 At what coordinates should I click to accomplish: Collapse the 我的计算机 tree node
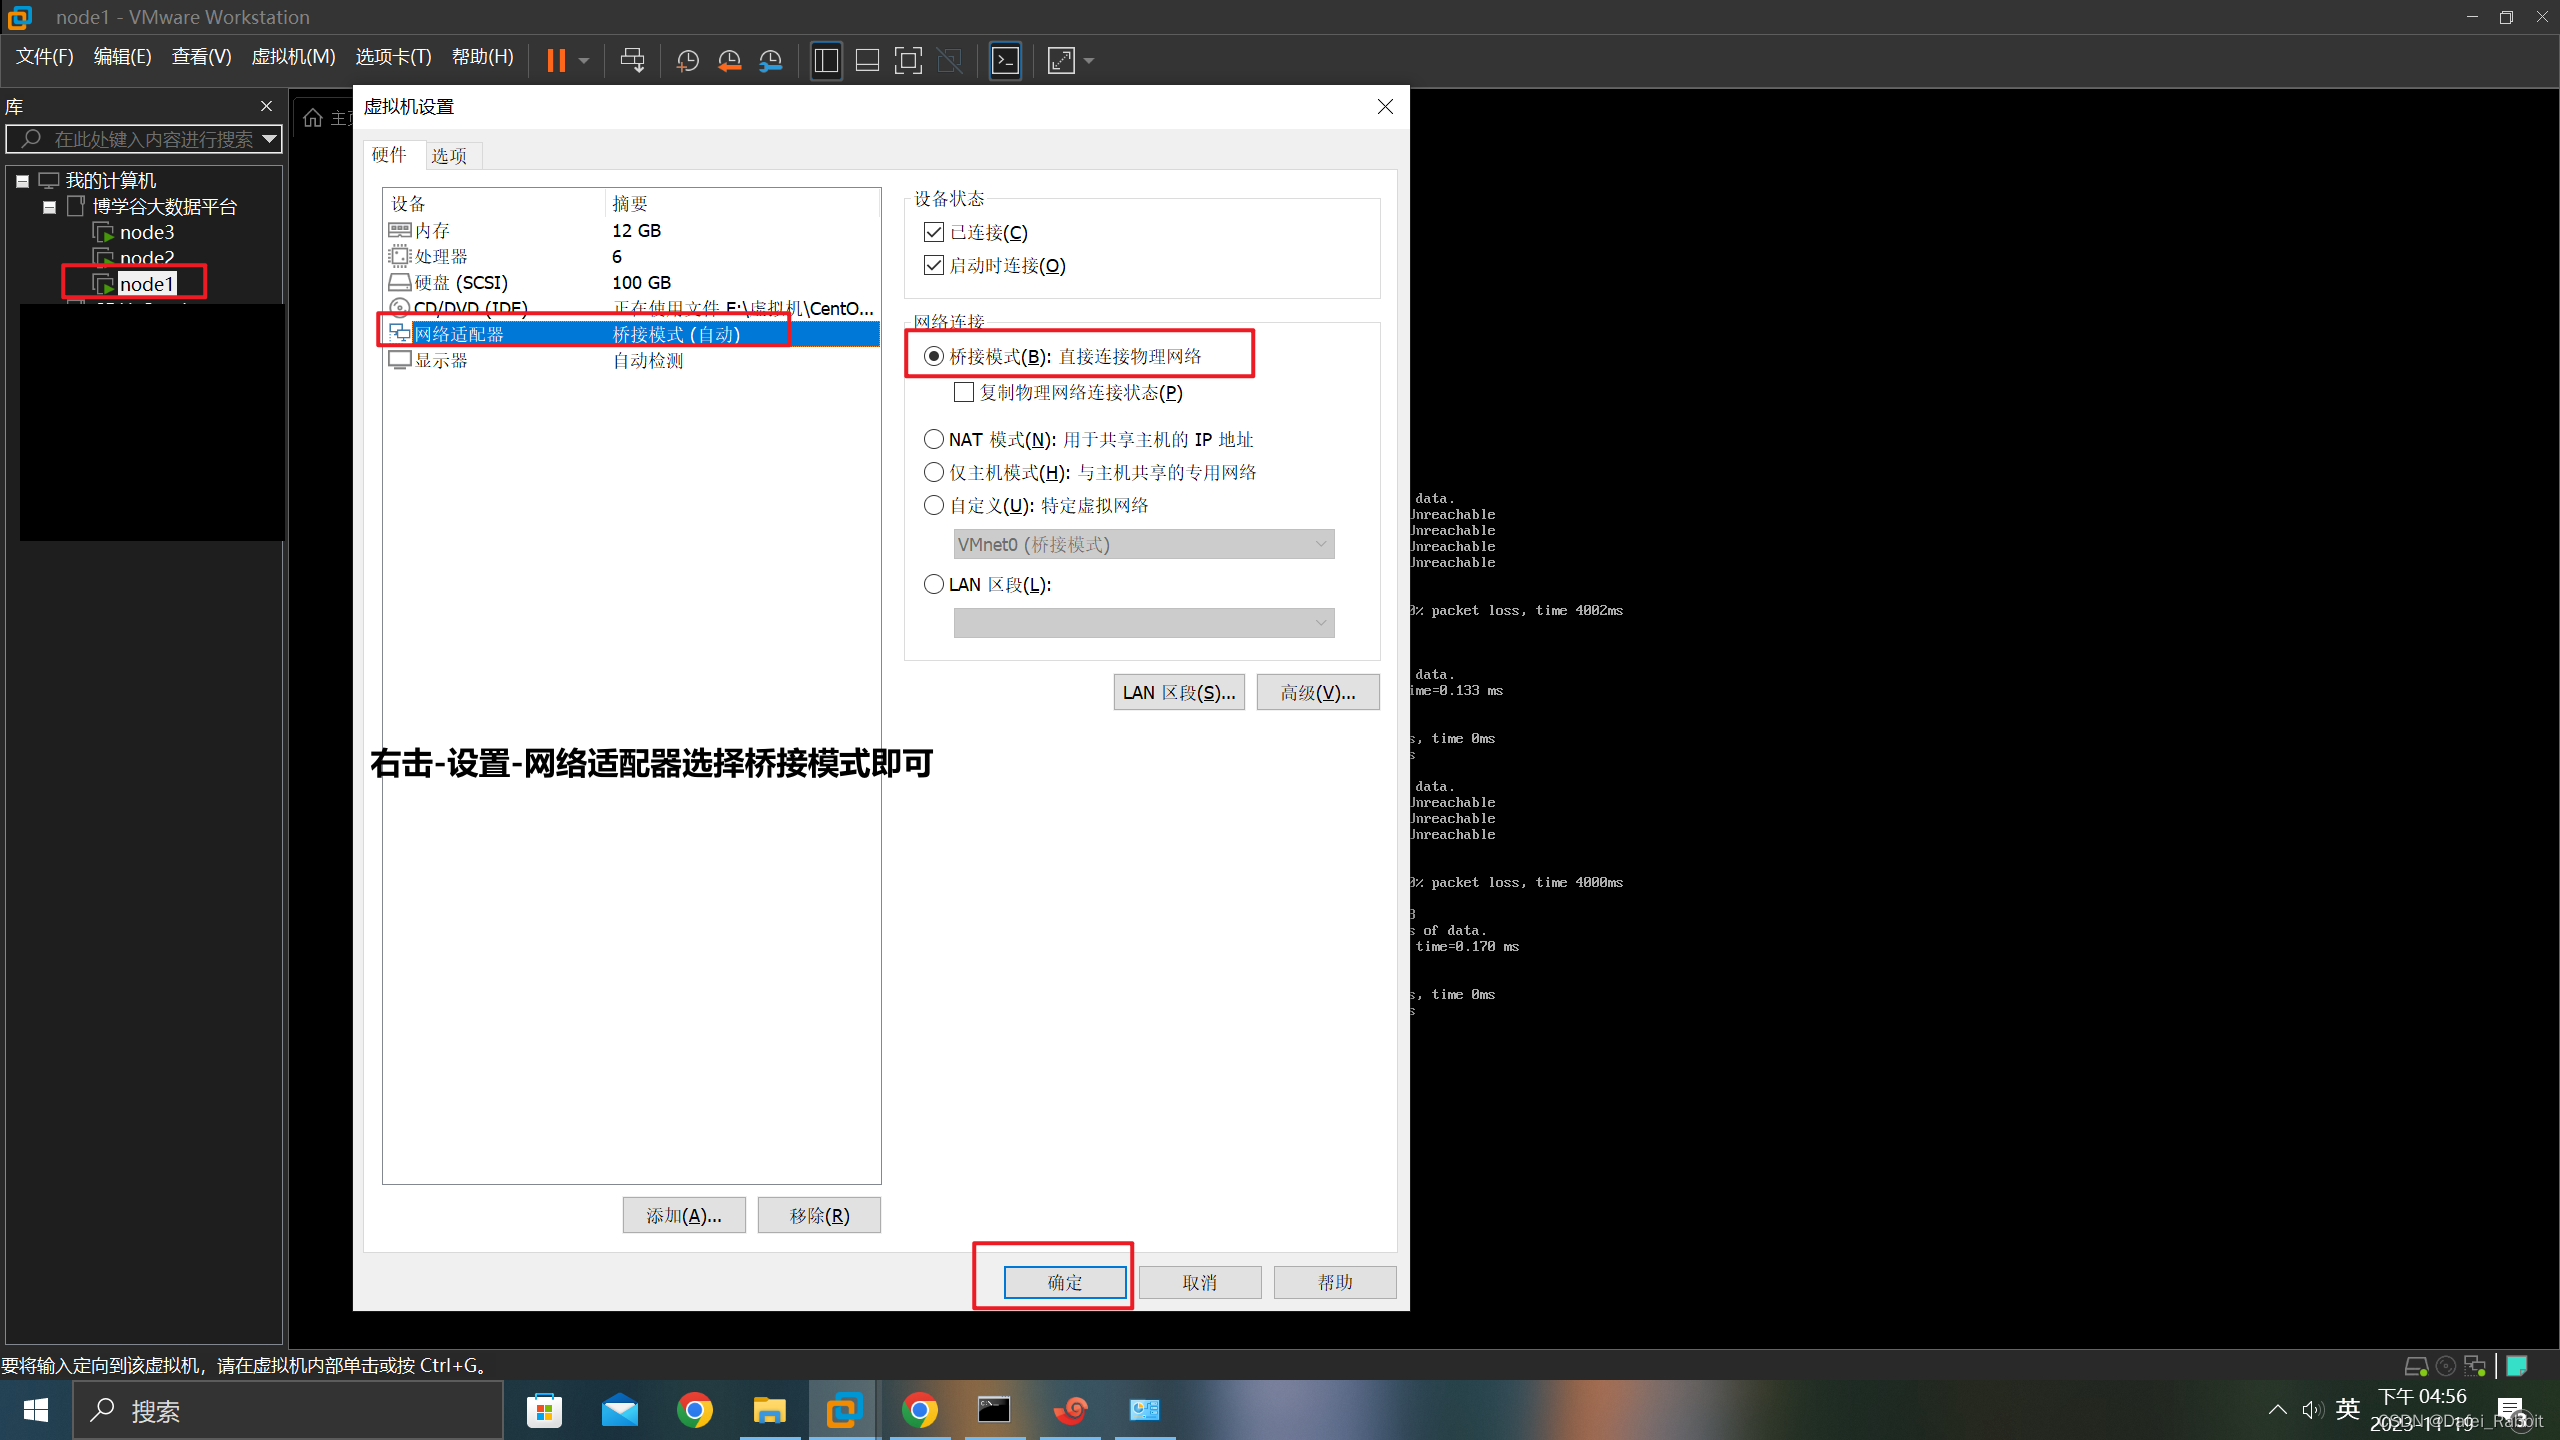[x=22, y=181]
